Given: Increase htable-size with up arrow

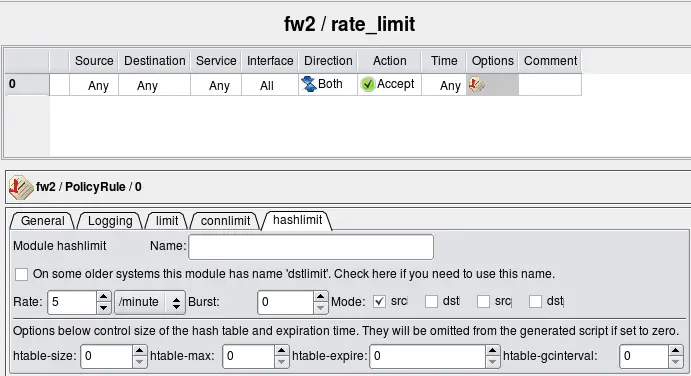Looking at the screenshot, I should [x=139, y=351].
